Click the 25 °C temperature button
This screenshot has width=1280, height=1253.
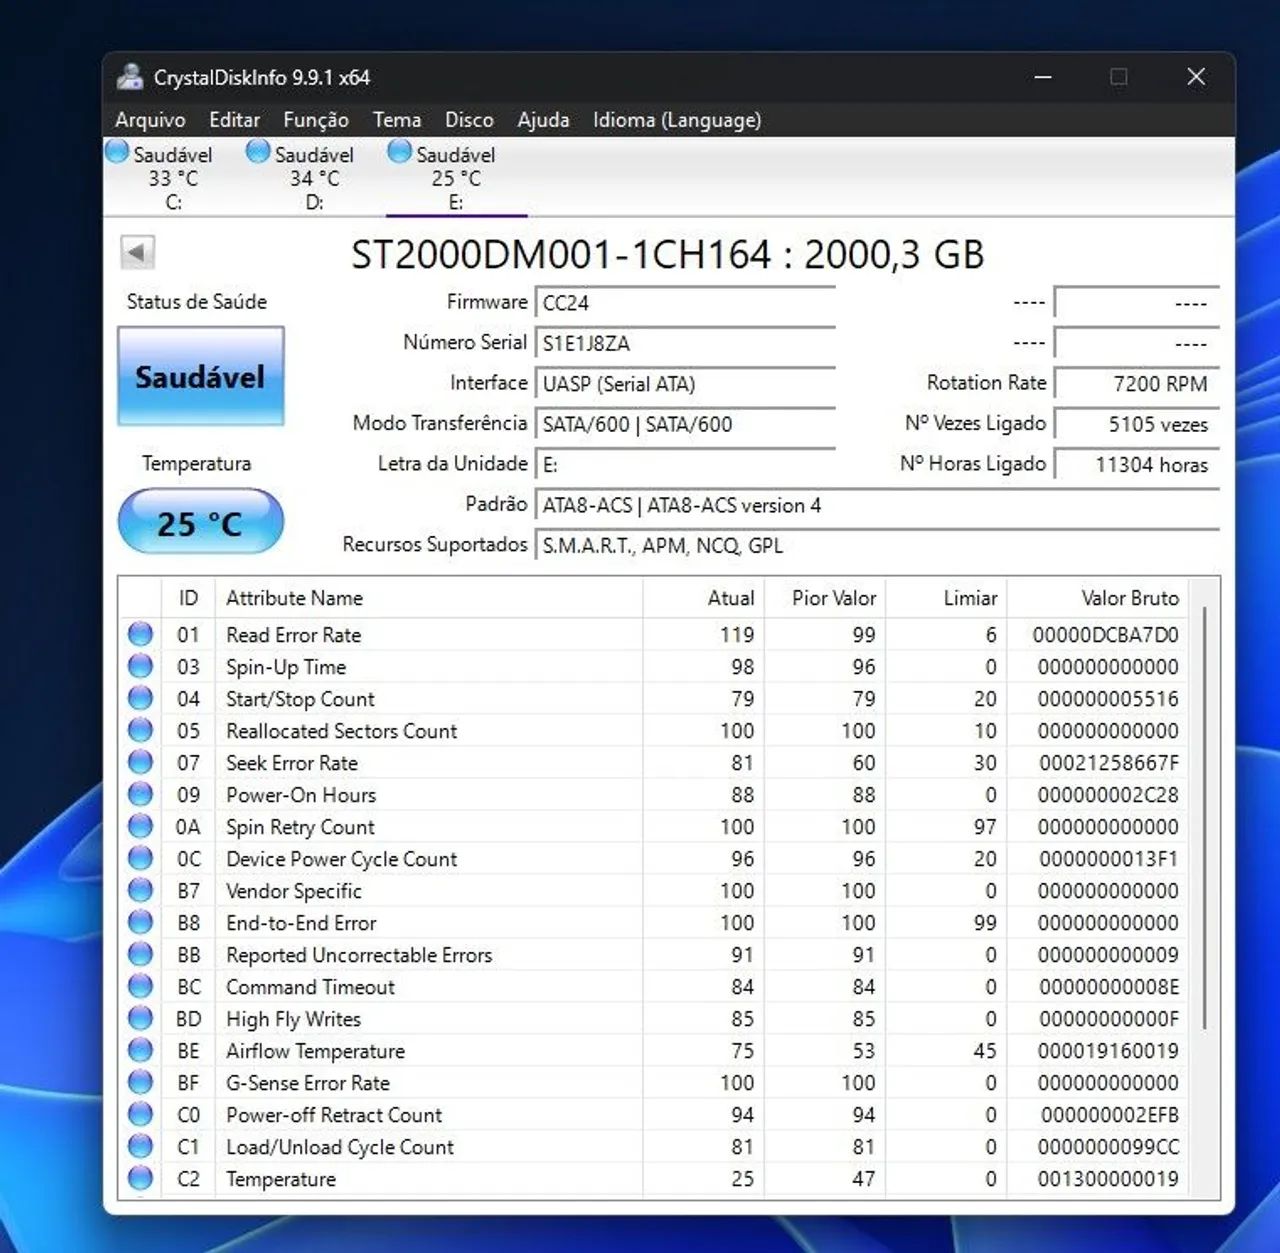(200, 522)
